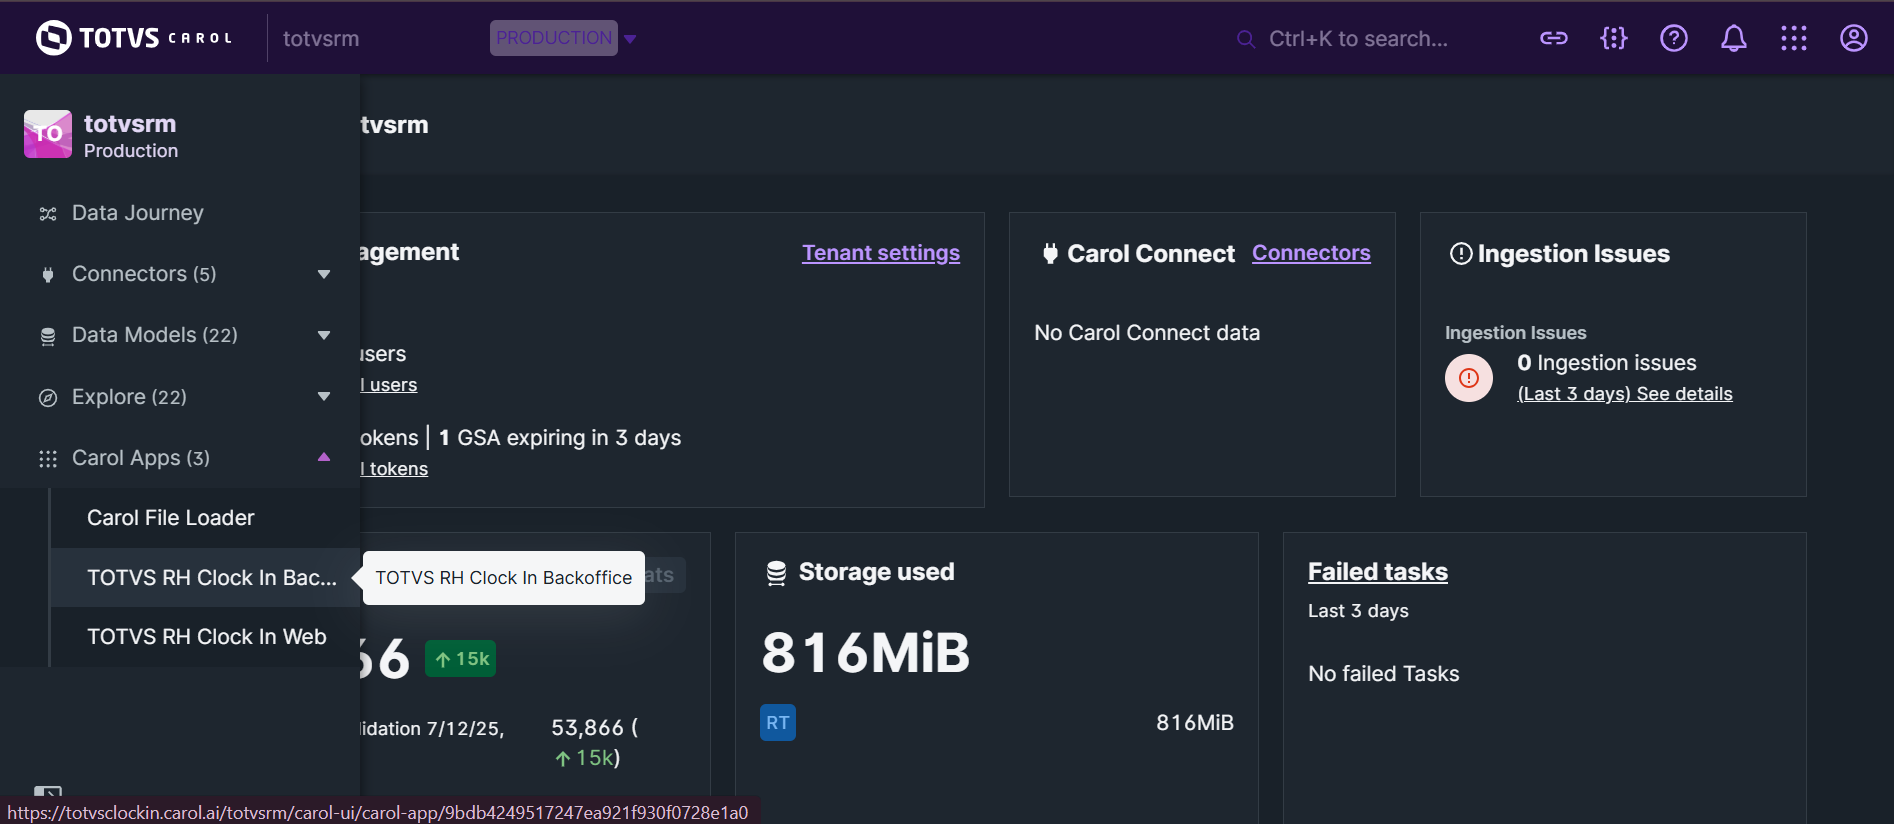Screen dimensions: 1894x824
Task: Open the user account profile icon
Action: click(1853, 38)
